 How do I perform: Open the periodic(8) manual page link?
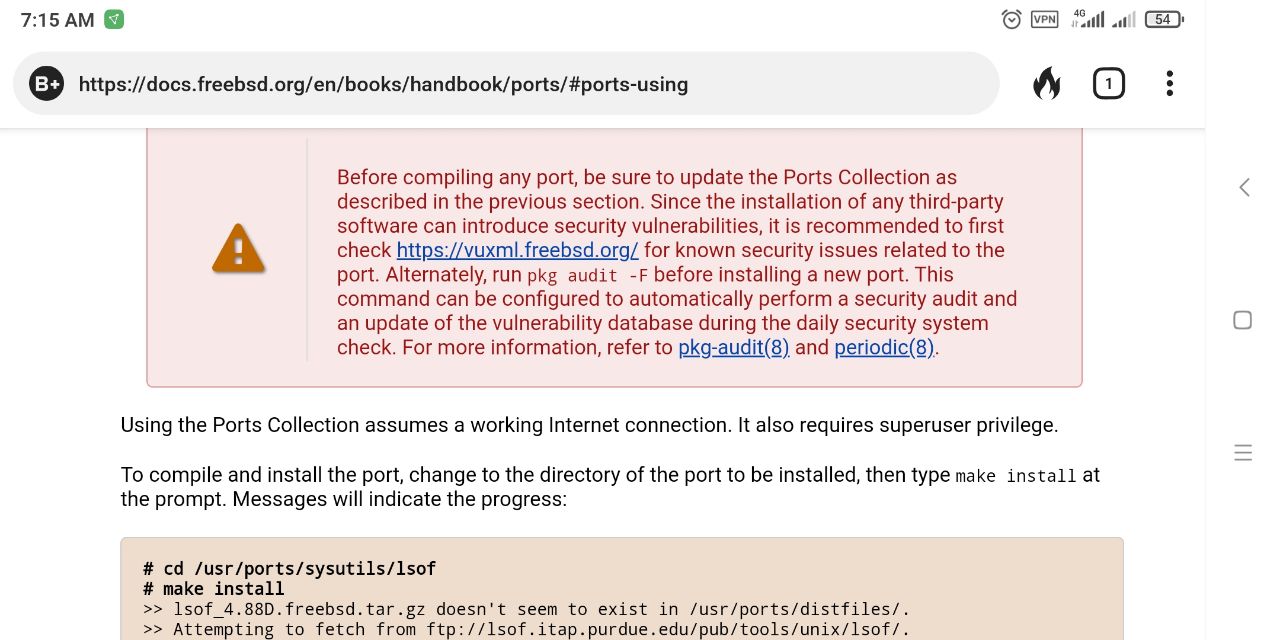click(884, 348)
